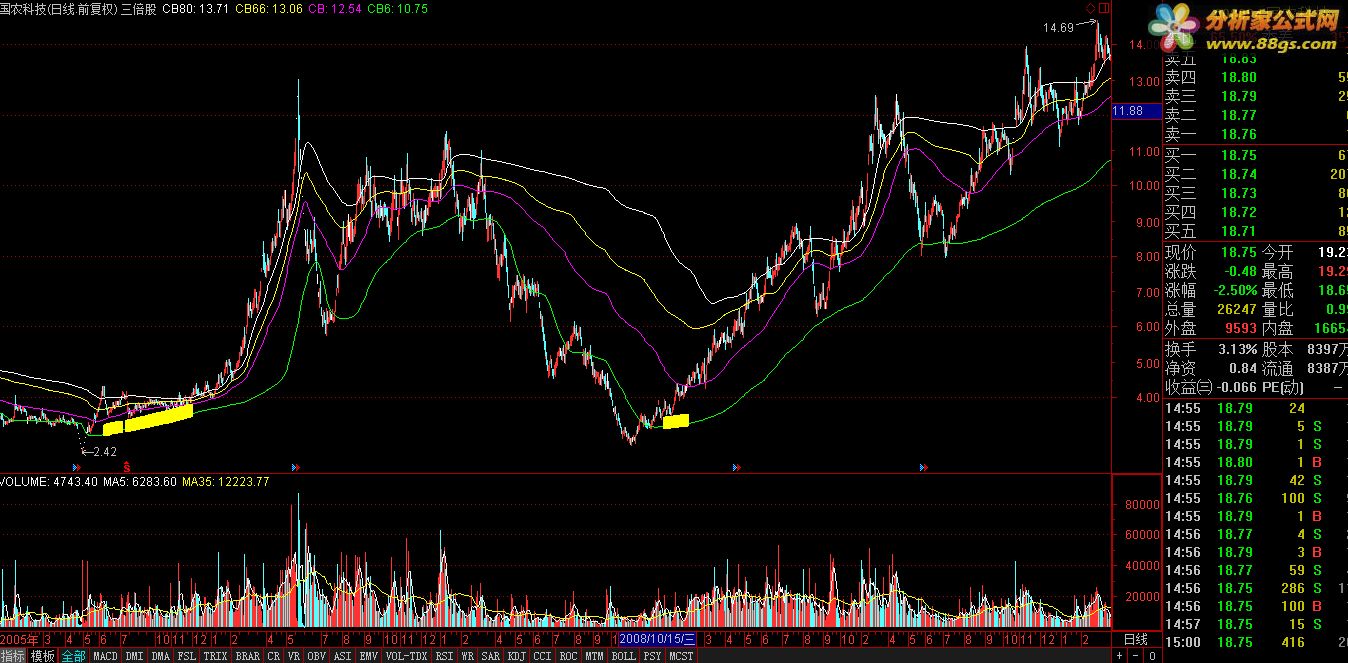Switch to the 模板 tab
The image size is (1348, 663).
42,656
